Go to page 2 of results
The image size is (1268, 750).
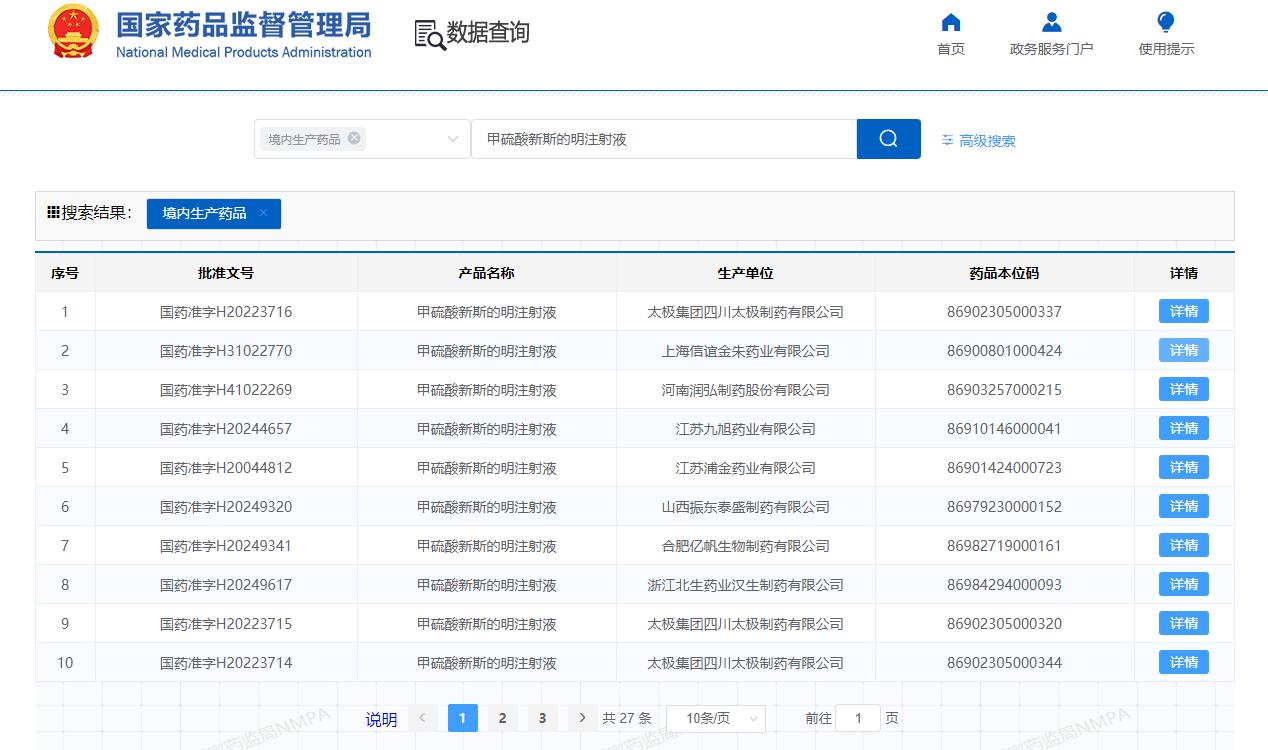pos(502,718)
